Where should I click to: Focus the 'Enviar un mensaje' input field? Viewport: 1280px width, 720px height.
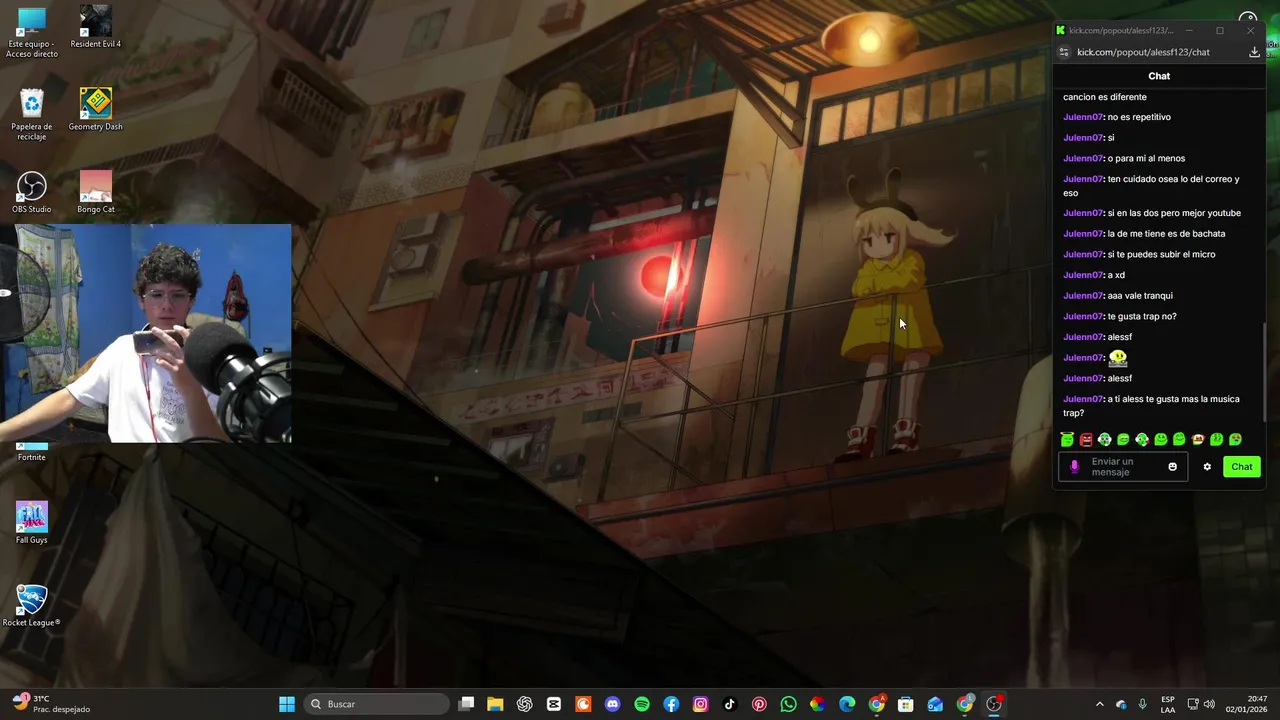(x=1123, y=467)
